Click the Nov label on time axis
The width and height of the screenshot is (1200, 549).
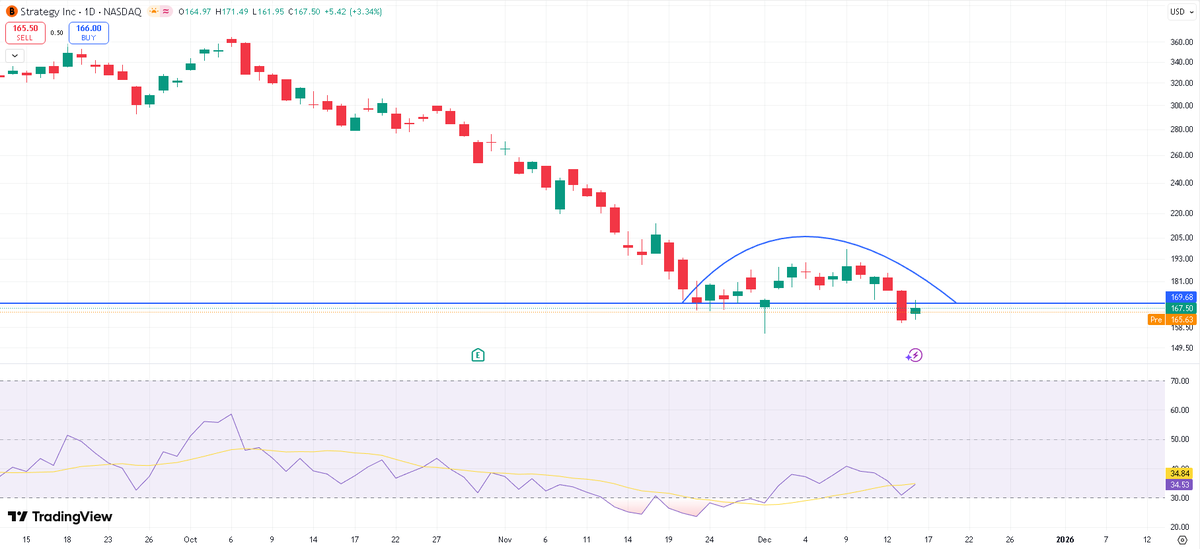(x=504, y=539)
